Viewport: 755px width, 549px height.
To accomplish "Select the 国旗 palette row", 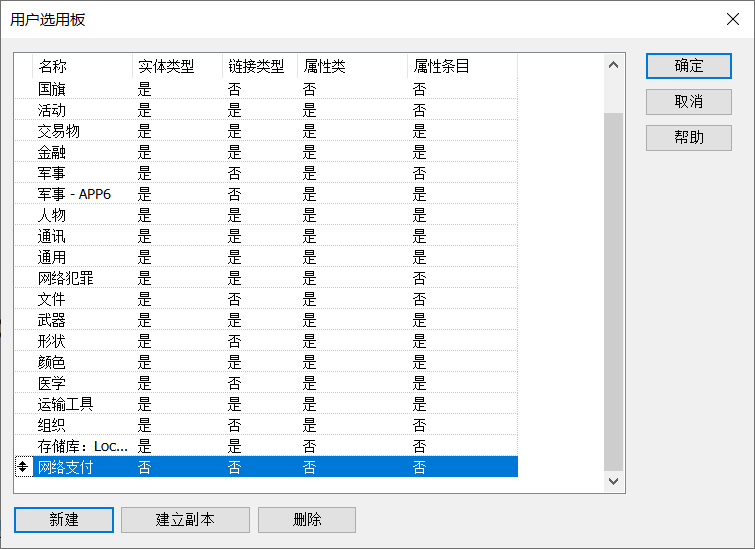I will [266, 89].
